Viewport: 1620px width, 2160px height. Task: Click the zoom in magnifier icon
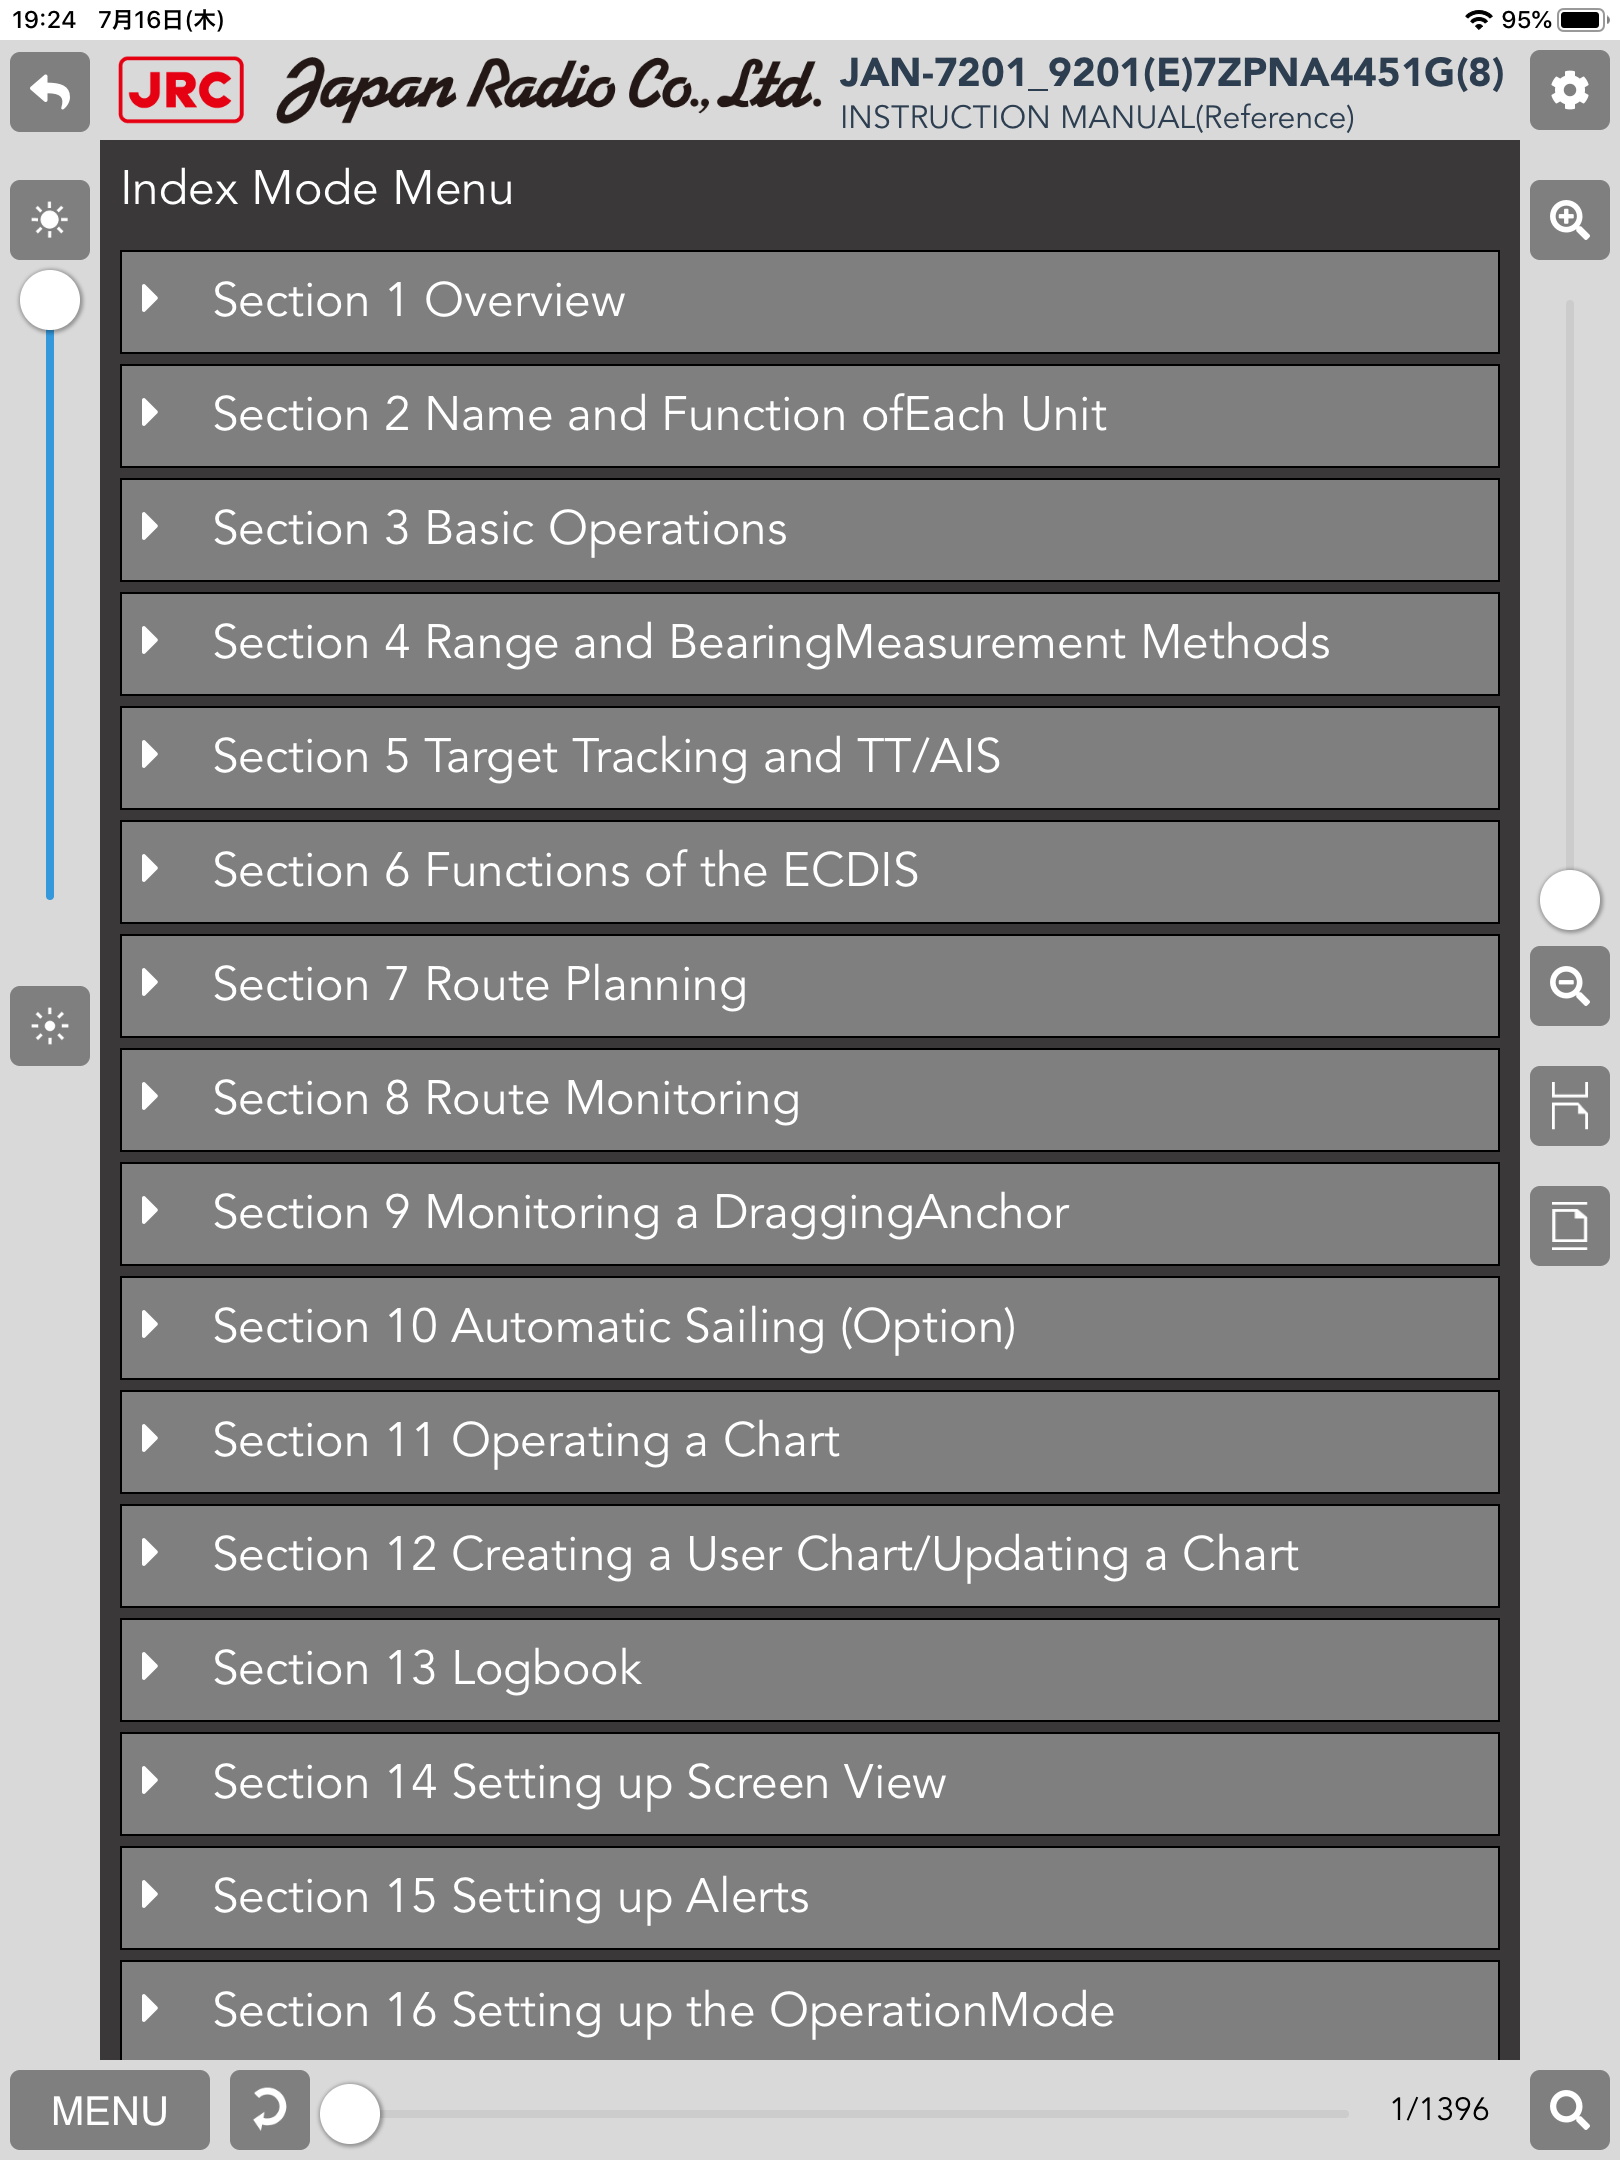(1569, 220)
